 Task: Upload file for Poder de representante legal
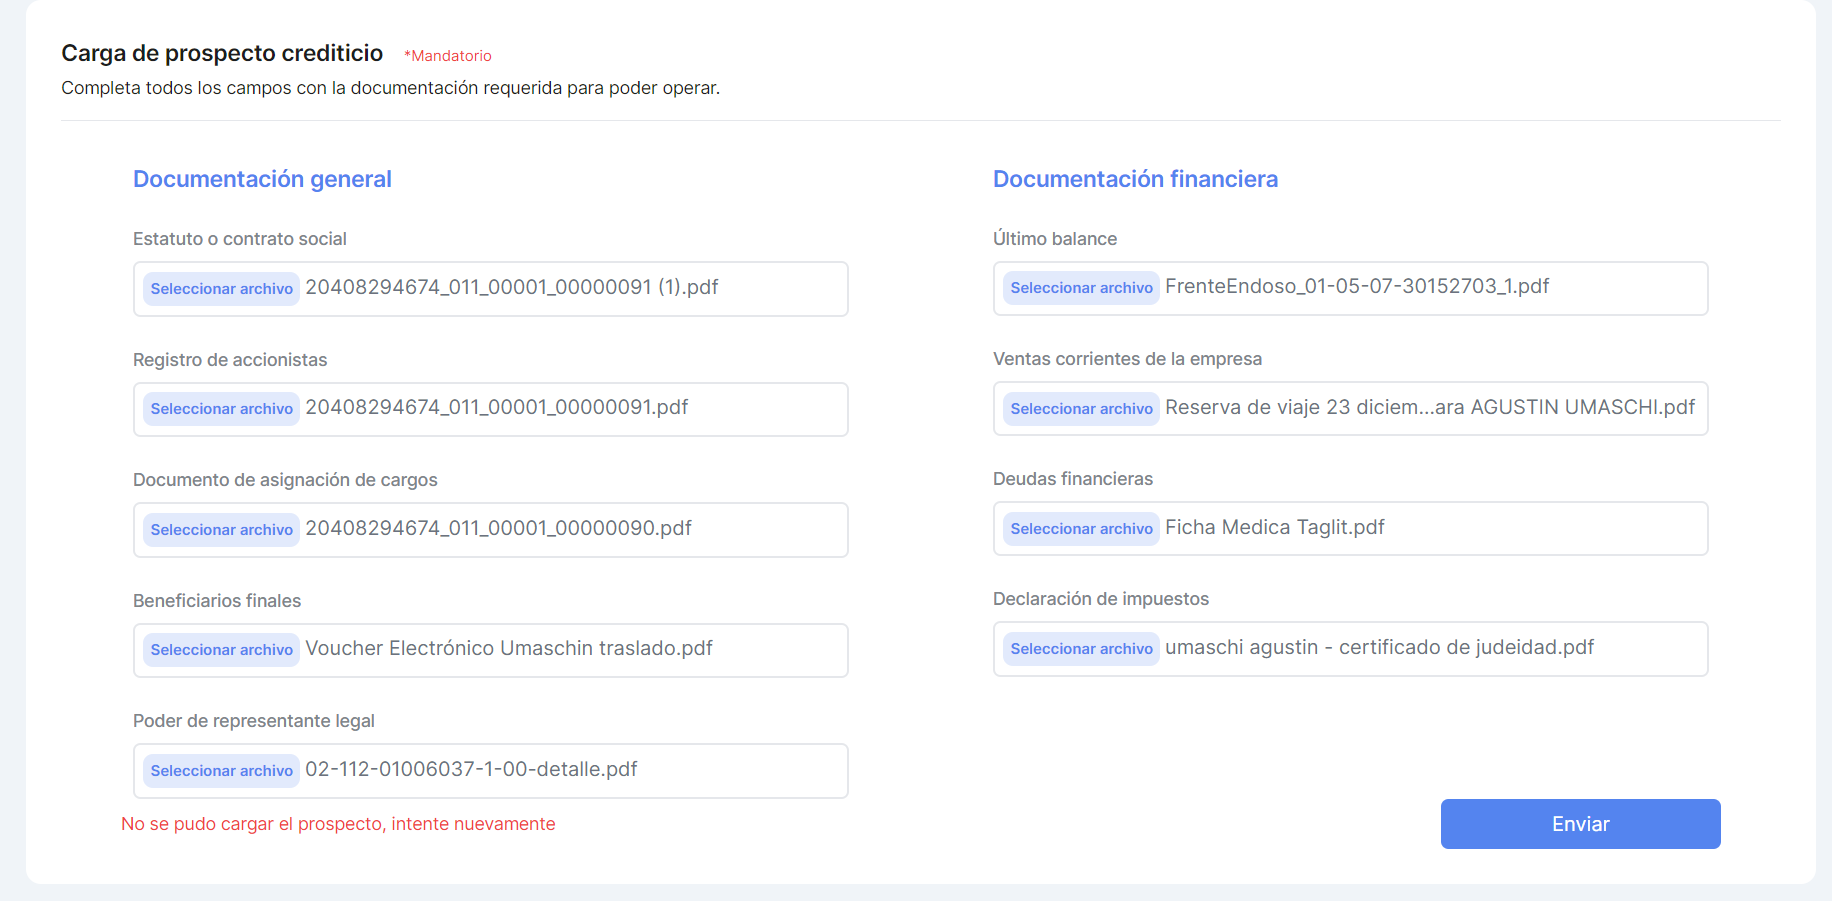click(x=221, y=771)
